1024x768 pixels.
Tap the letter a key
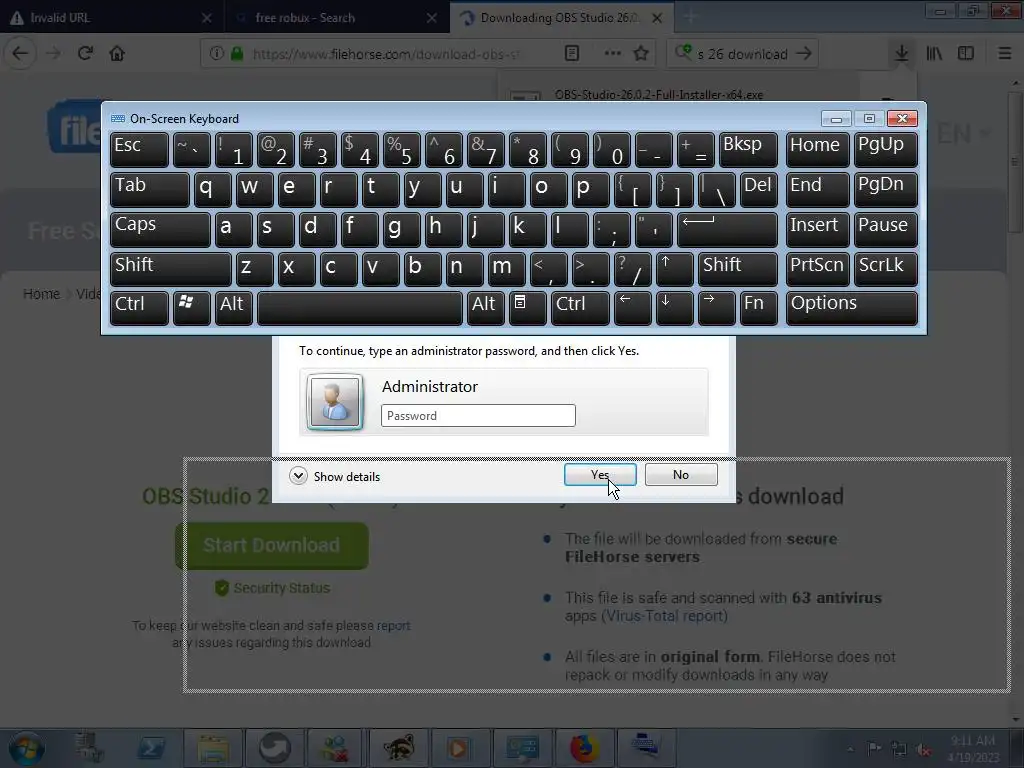(233, 229)
